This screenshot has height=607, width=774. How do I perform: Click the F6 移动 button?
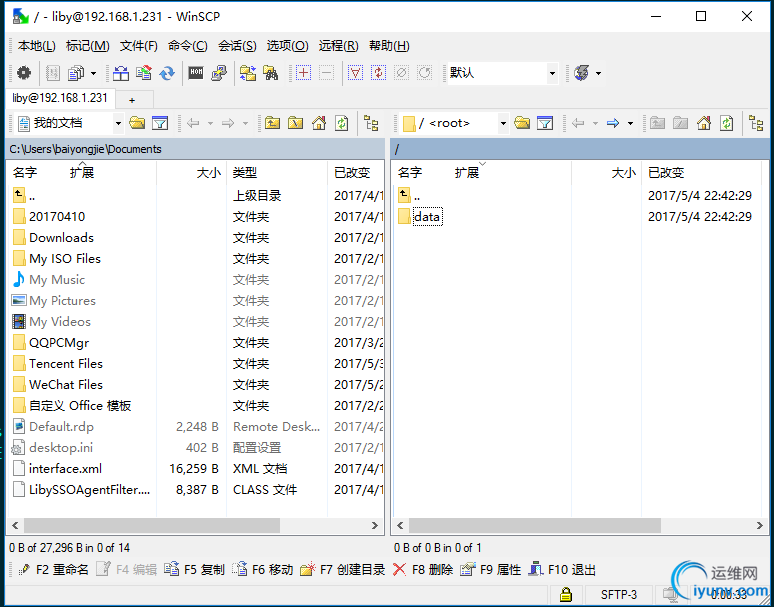262,569
